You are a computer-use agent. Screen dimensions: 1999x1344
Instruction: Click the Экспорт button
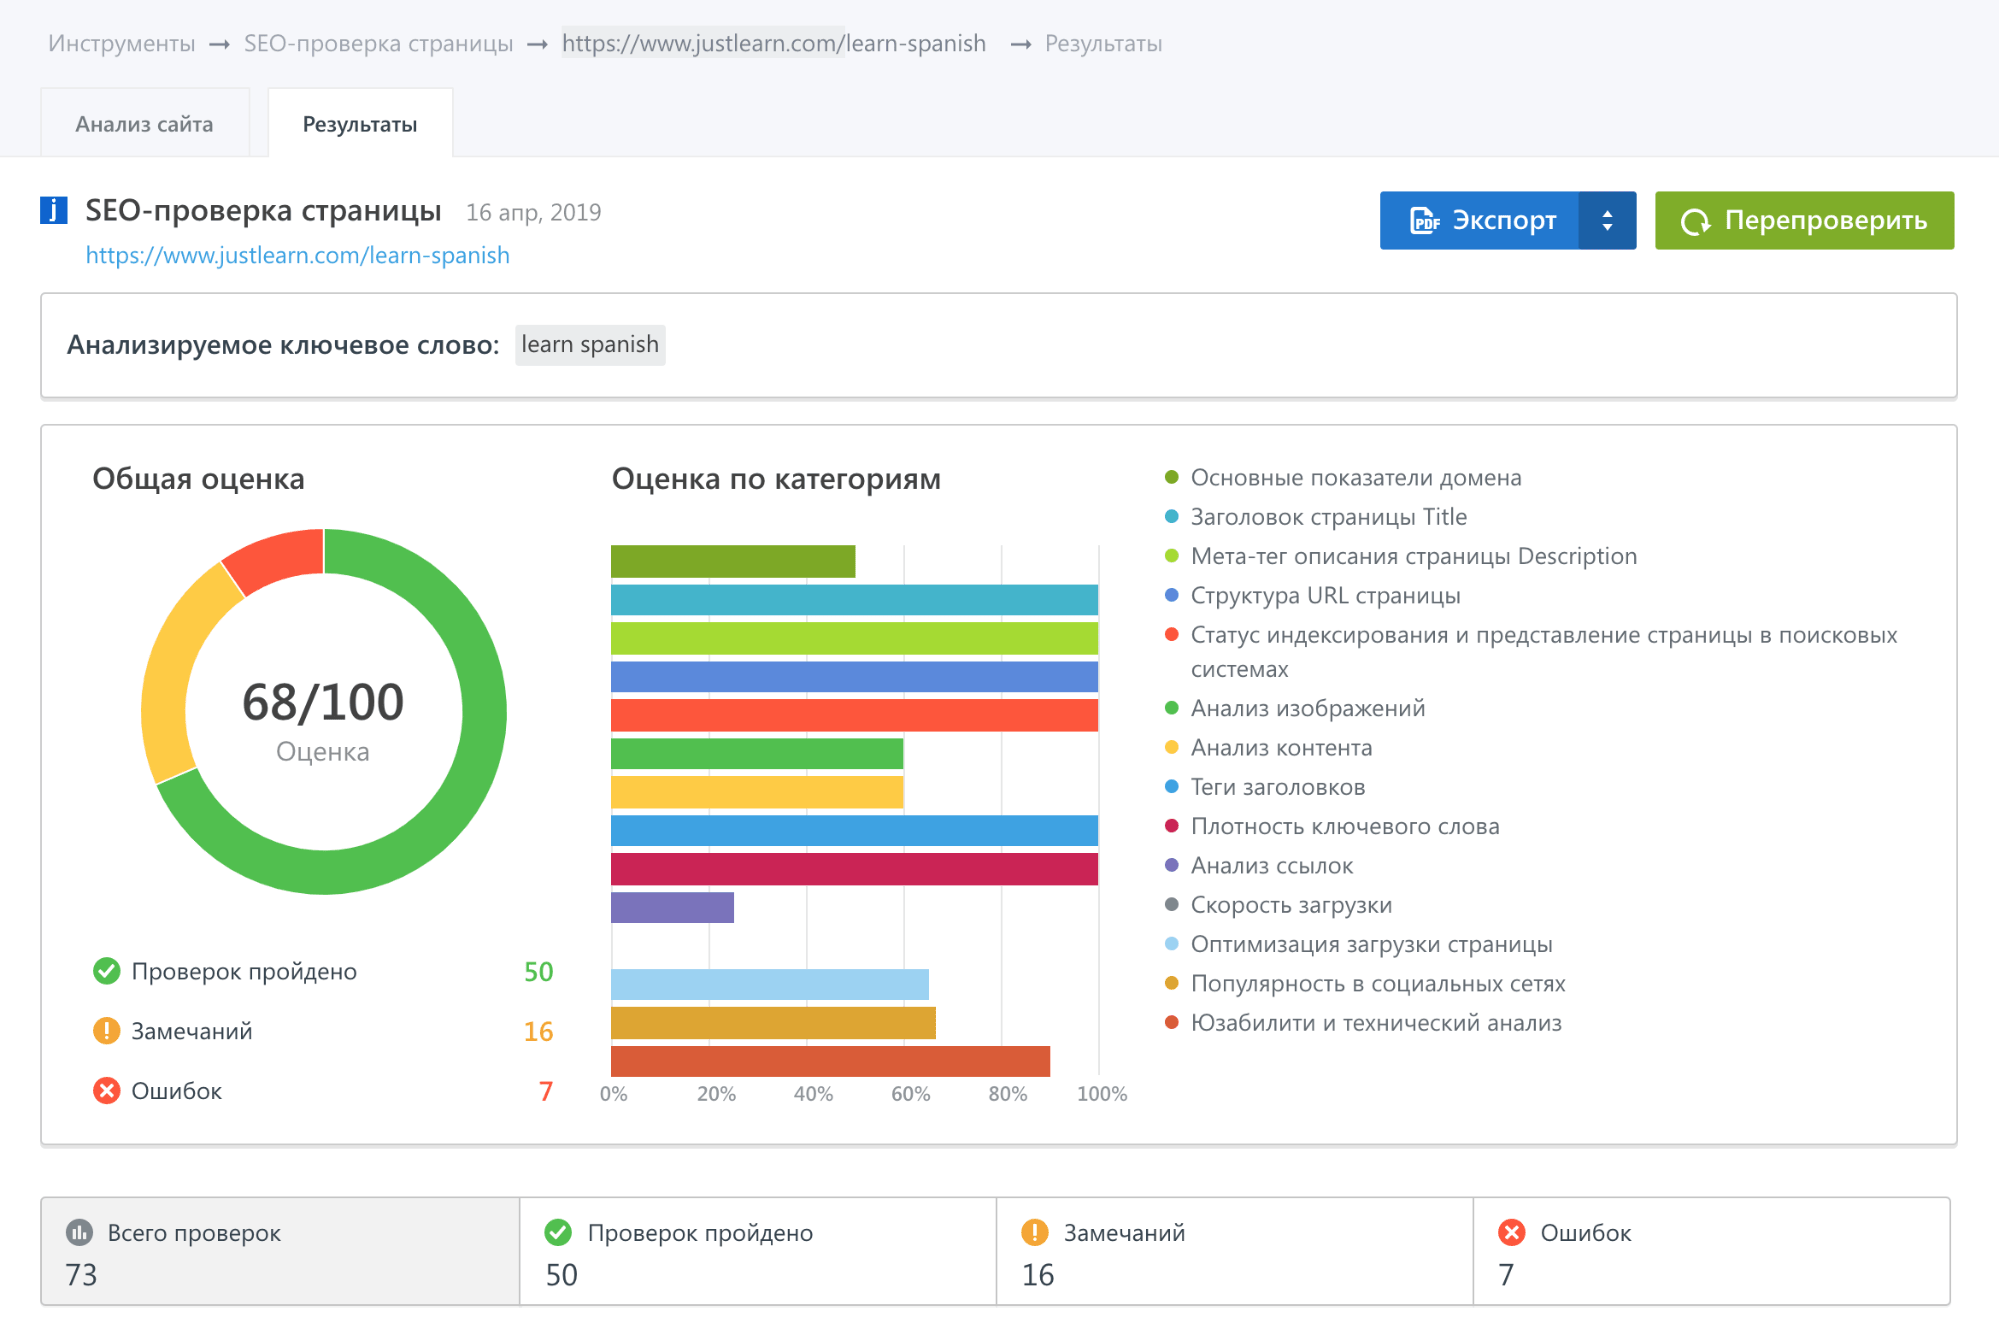[x=1479, y=220]
